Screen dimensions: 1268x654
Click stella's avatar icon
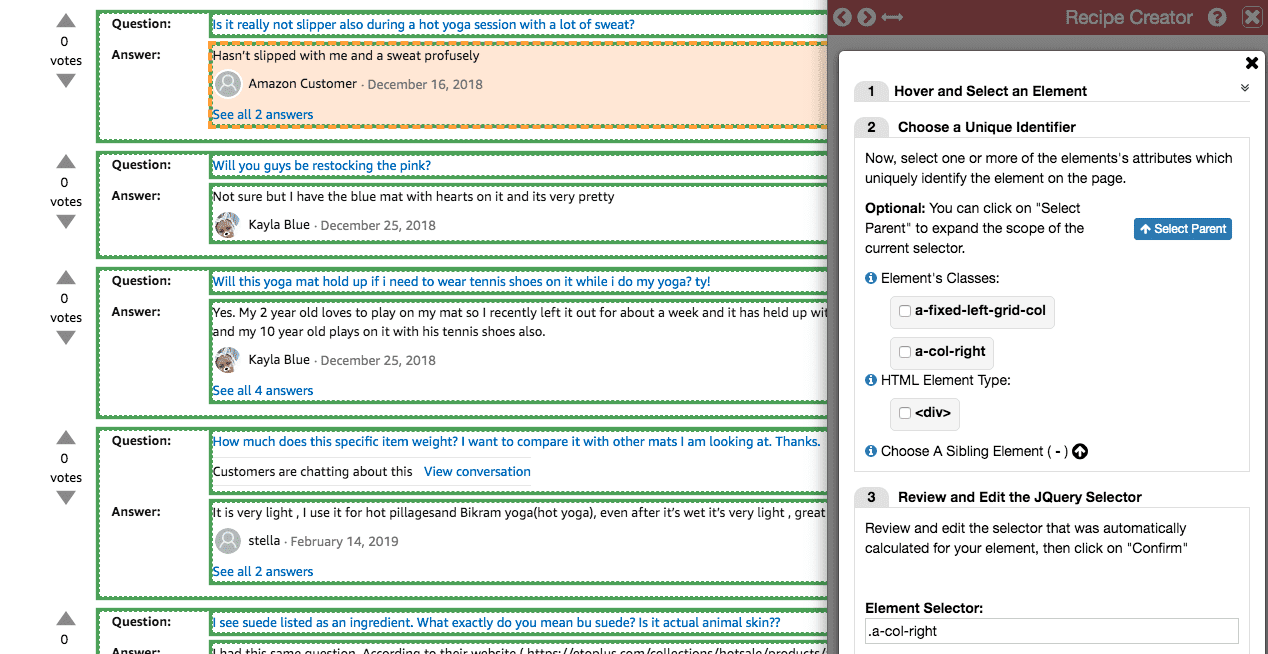click(228, 541)
